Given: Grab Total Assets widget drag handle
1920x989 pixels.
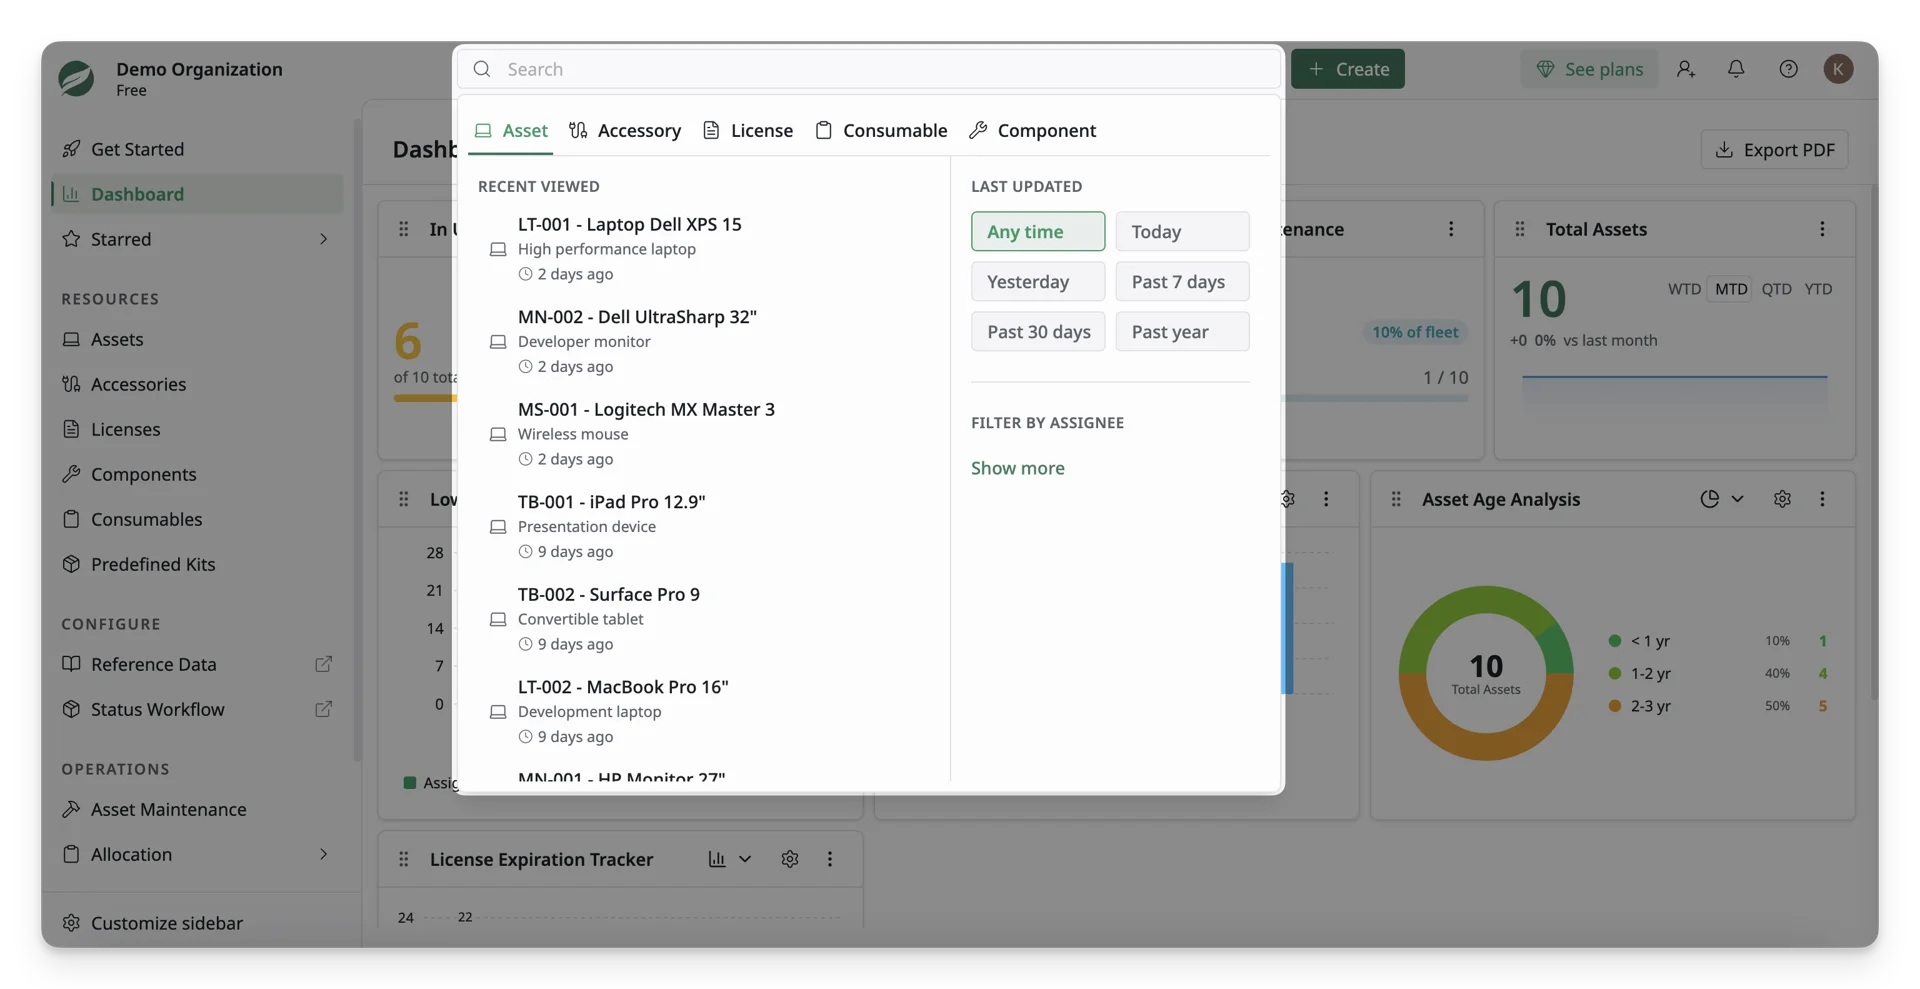Looking at the screenshot, I should [1520, 229].
